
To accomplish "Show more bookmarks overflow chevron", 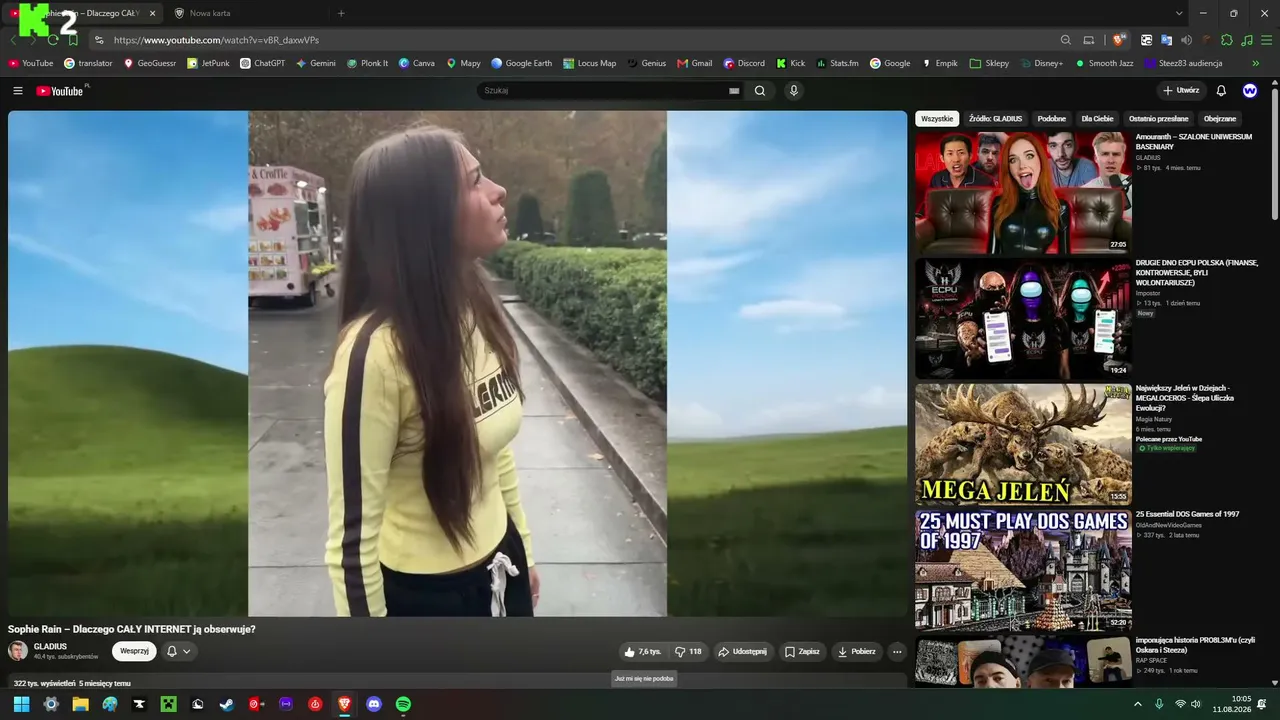I will (x=1256, y=63).
